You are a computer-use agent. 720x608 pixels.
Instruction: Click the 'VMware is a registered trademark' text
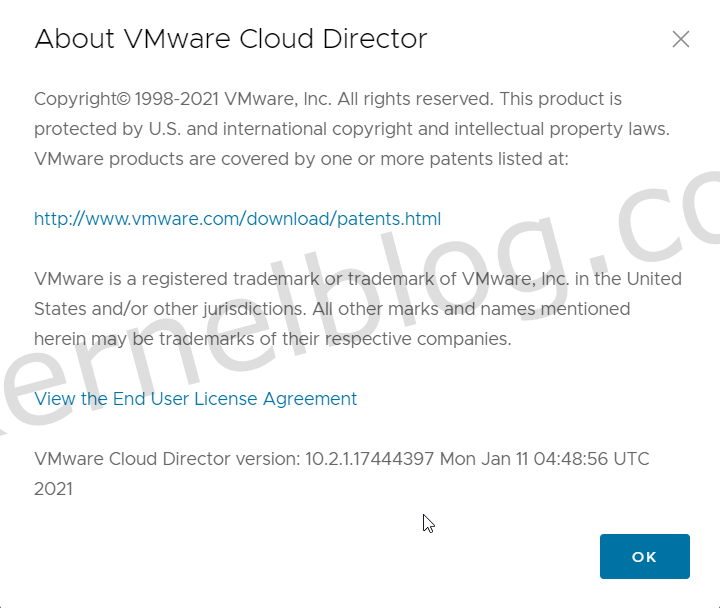180,279
